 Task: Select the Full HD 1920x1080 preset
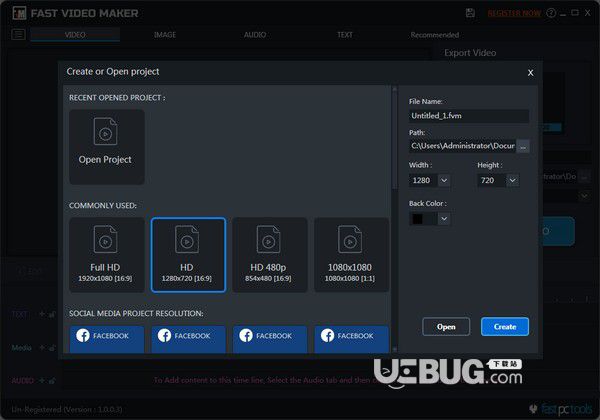coord(107,255)
